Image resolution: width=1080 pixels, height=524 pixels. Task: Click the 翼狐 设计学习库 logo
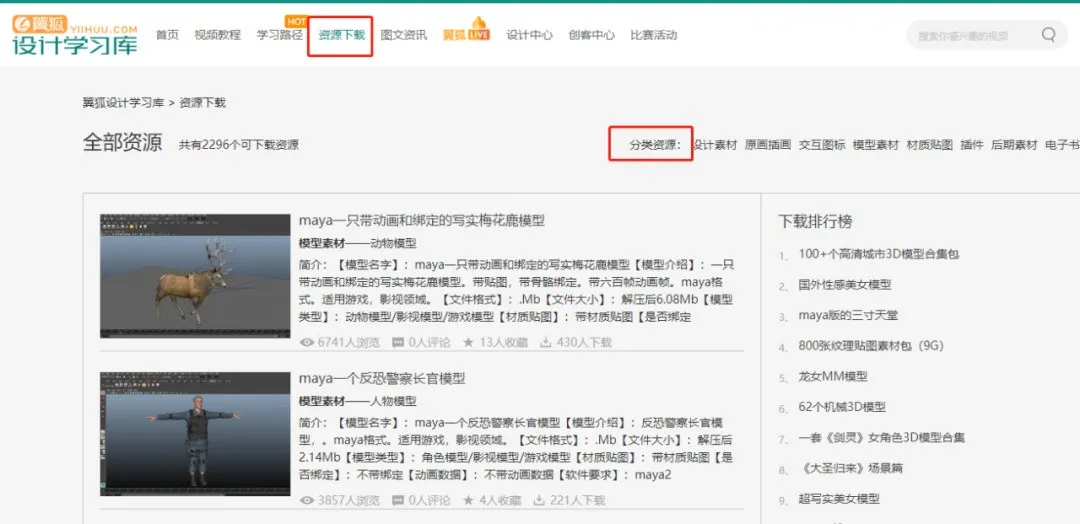75,35
